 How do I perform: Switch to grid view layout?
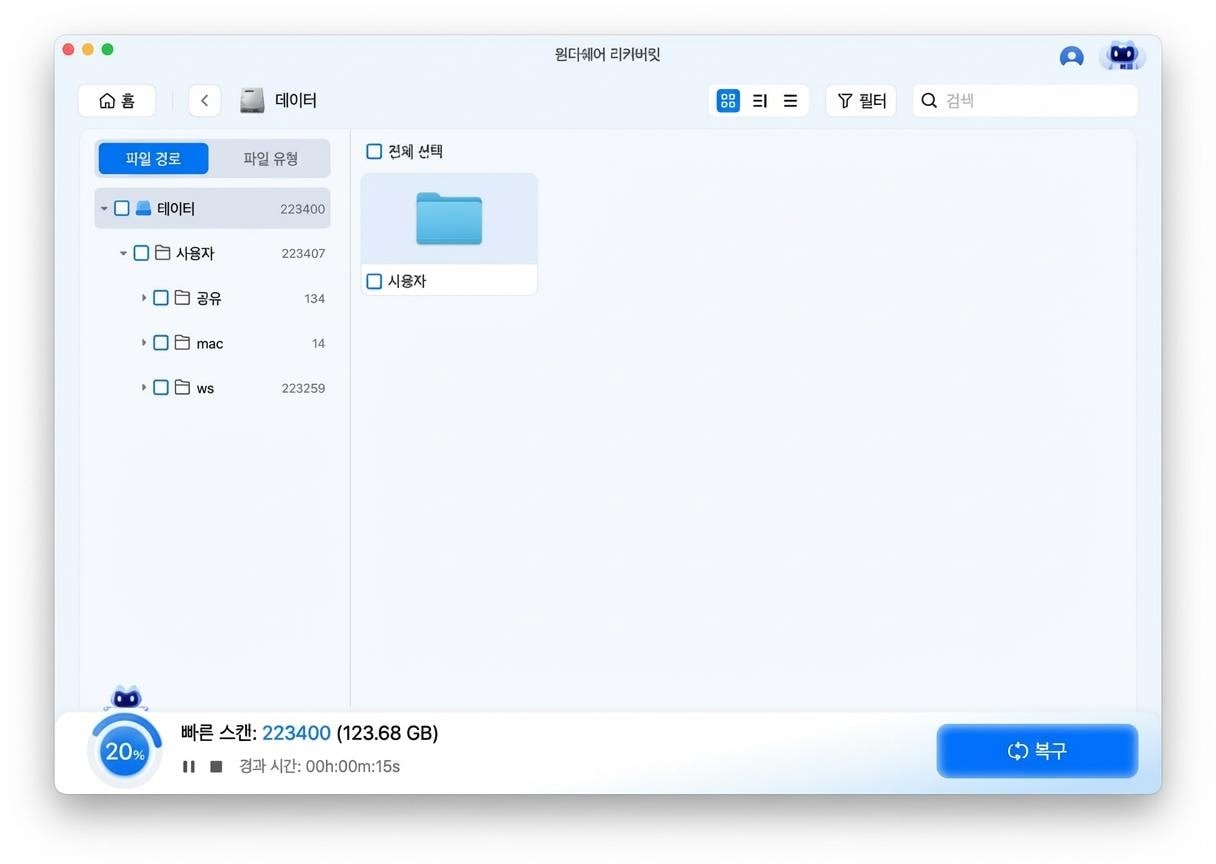(x=727, y=100)
